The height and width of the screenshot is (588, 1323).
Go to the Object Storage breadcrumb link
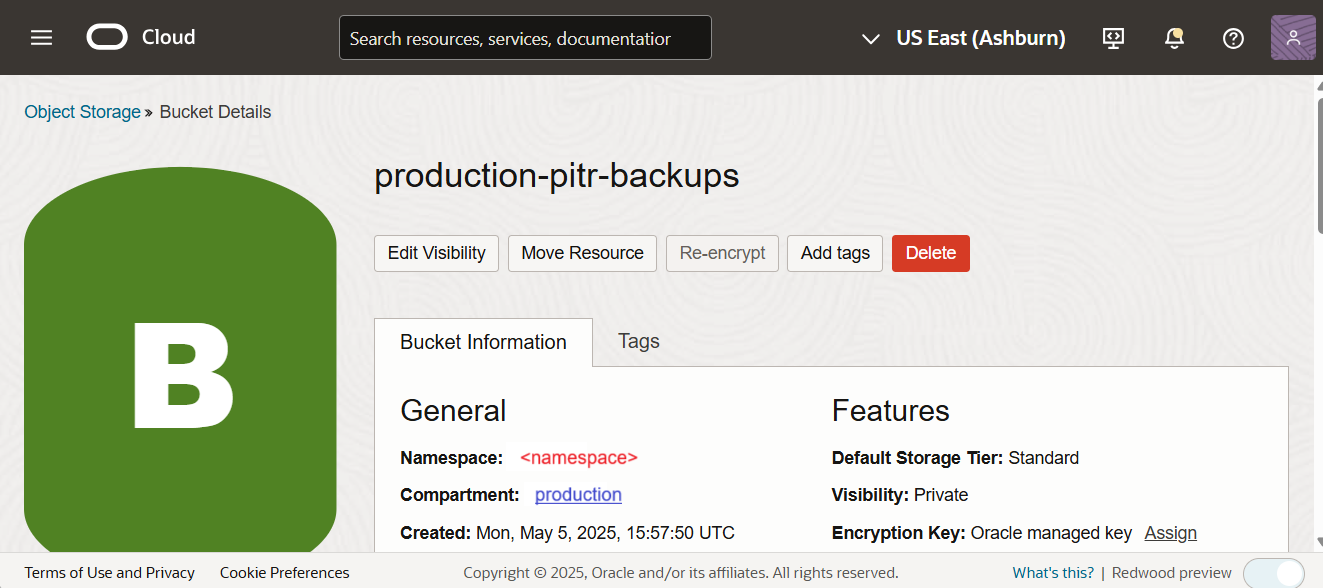(x=83, y=112)
